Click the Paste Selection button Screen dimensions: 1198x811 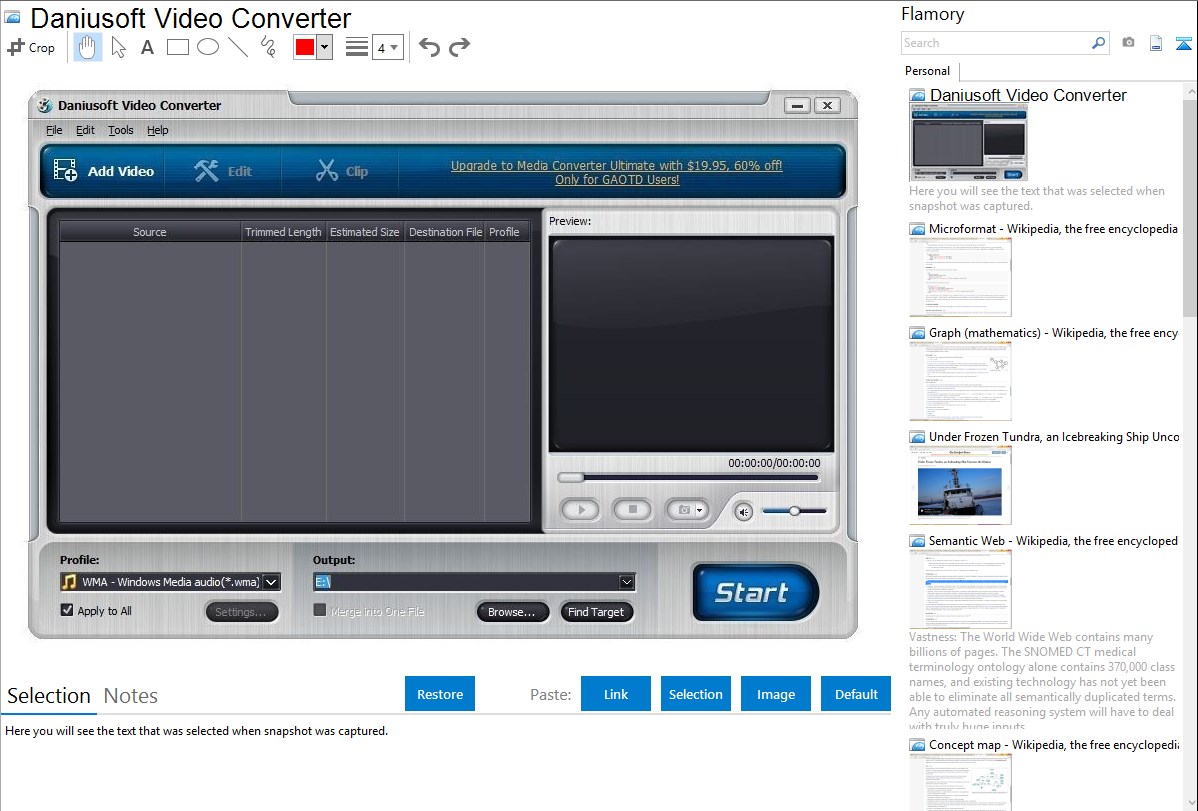[695, 694]
